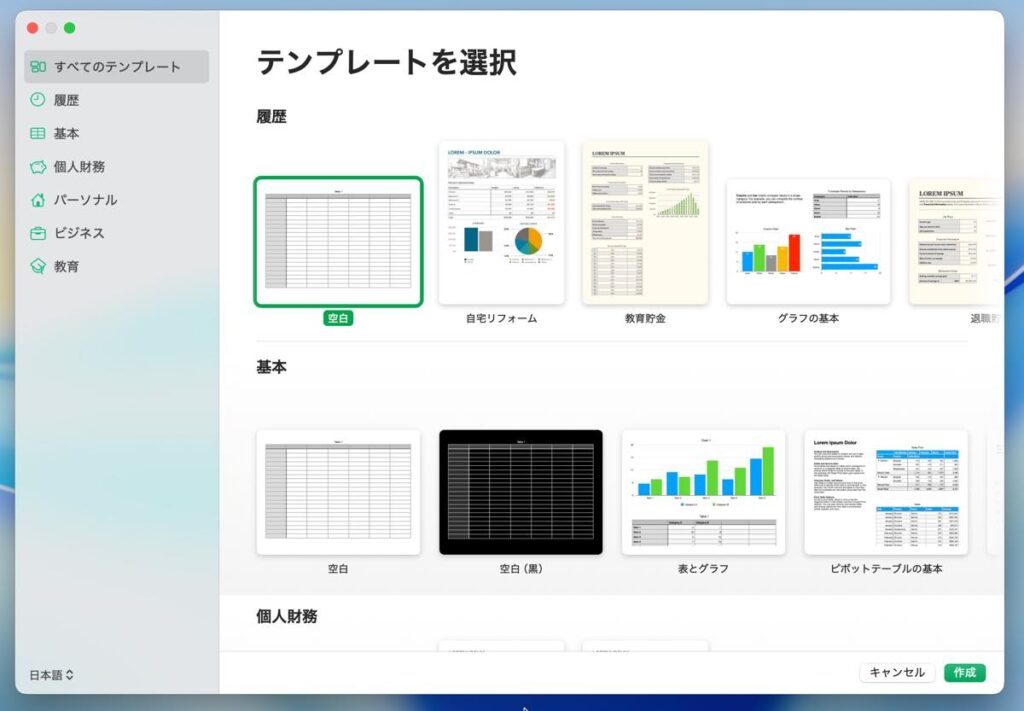Choose the ピボットテーブルの基本 template

[885, 492]
